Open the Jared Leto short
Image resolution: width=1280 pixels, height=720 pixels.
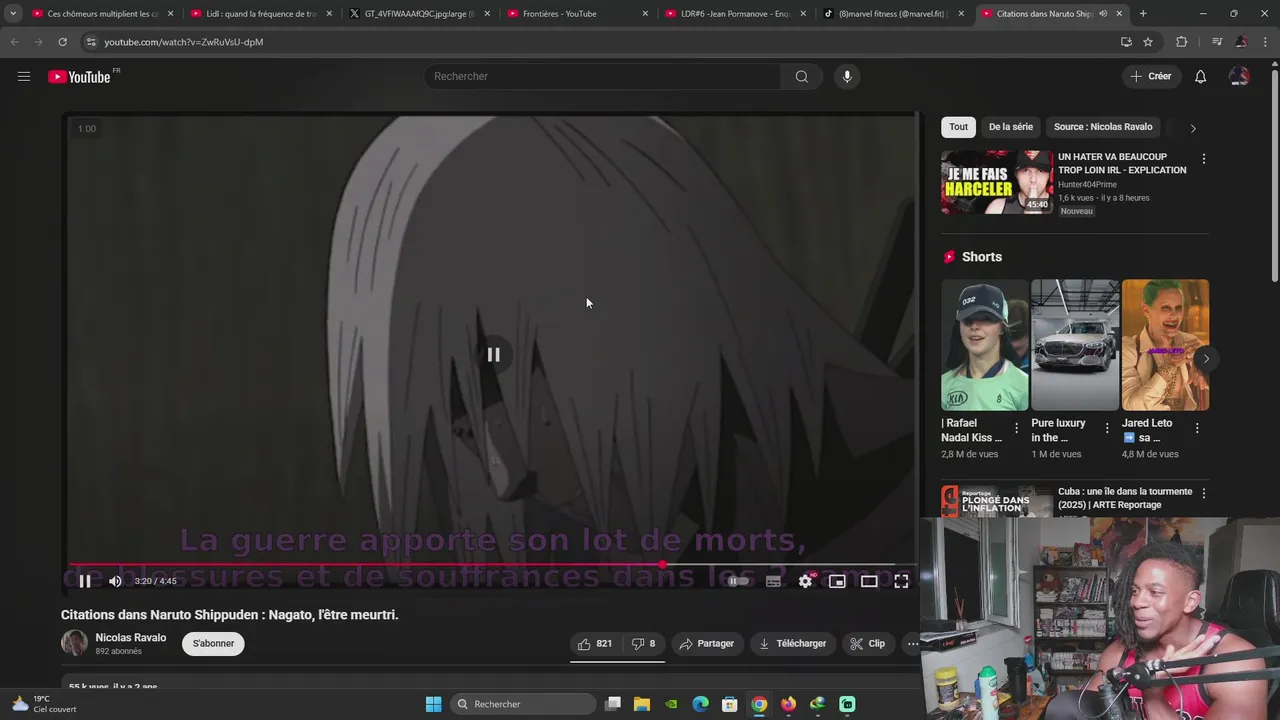click(1165, 345)
